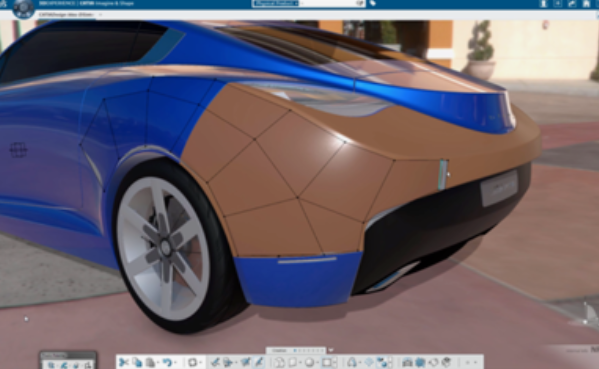Open the home icon in the top bar
Image resolution: width=599 pixels, height=369 pixels.
586,4
